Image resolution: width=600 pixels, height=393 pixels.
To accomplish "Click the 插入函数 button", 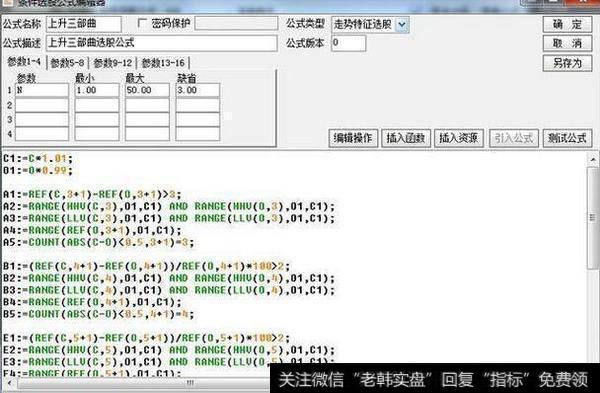I will click(406, 138).
